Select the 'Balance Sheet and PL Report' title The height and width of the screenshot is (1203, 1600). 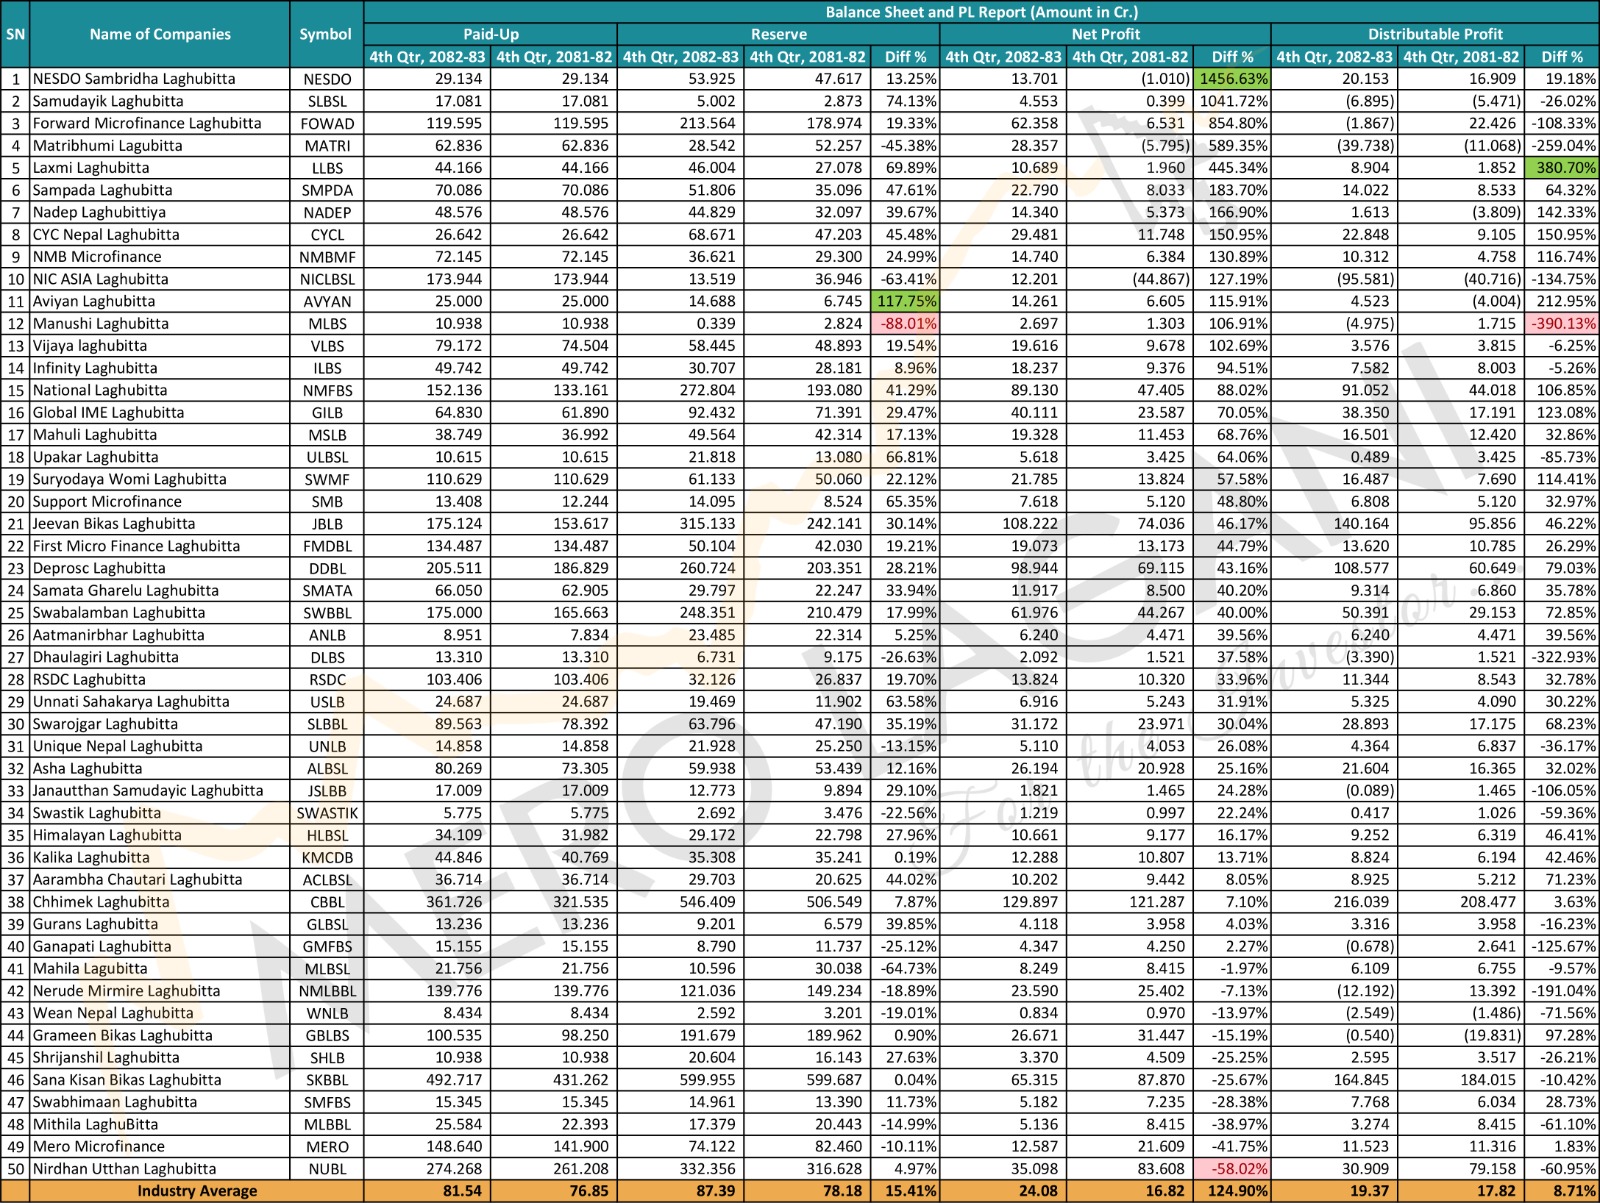pyautogui.click(x=981, y=12)
